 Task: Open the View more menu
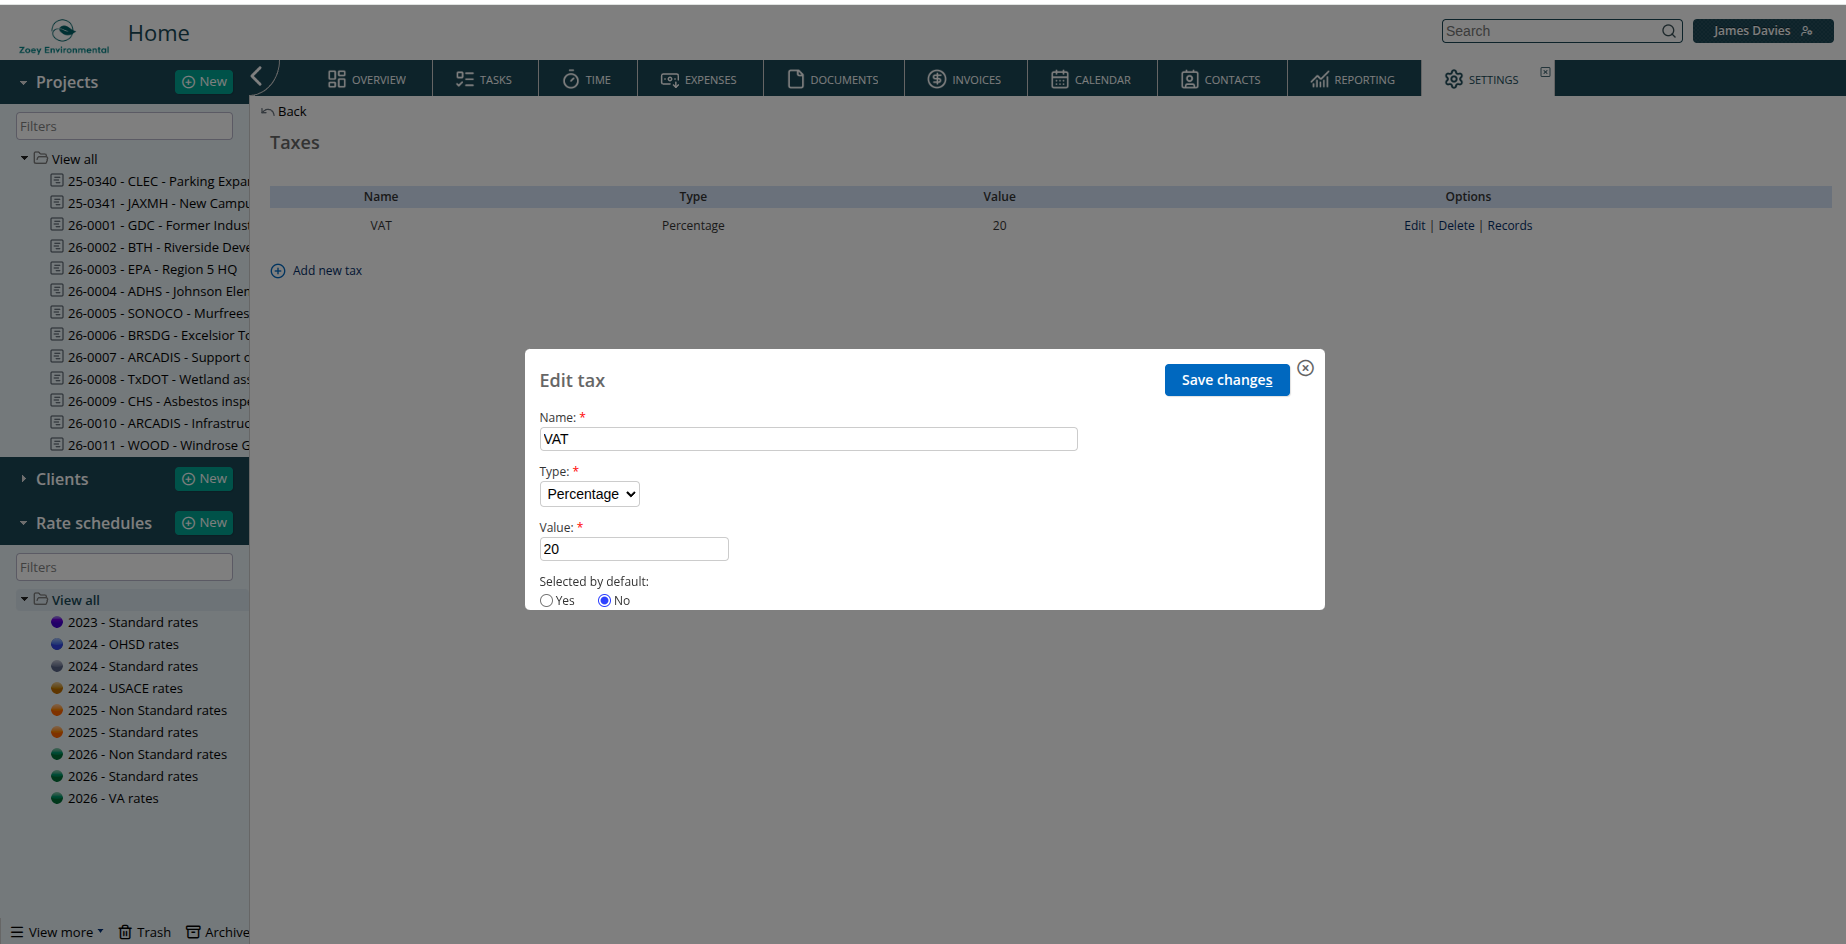click(x=57, y=932)
